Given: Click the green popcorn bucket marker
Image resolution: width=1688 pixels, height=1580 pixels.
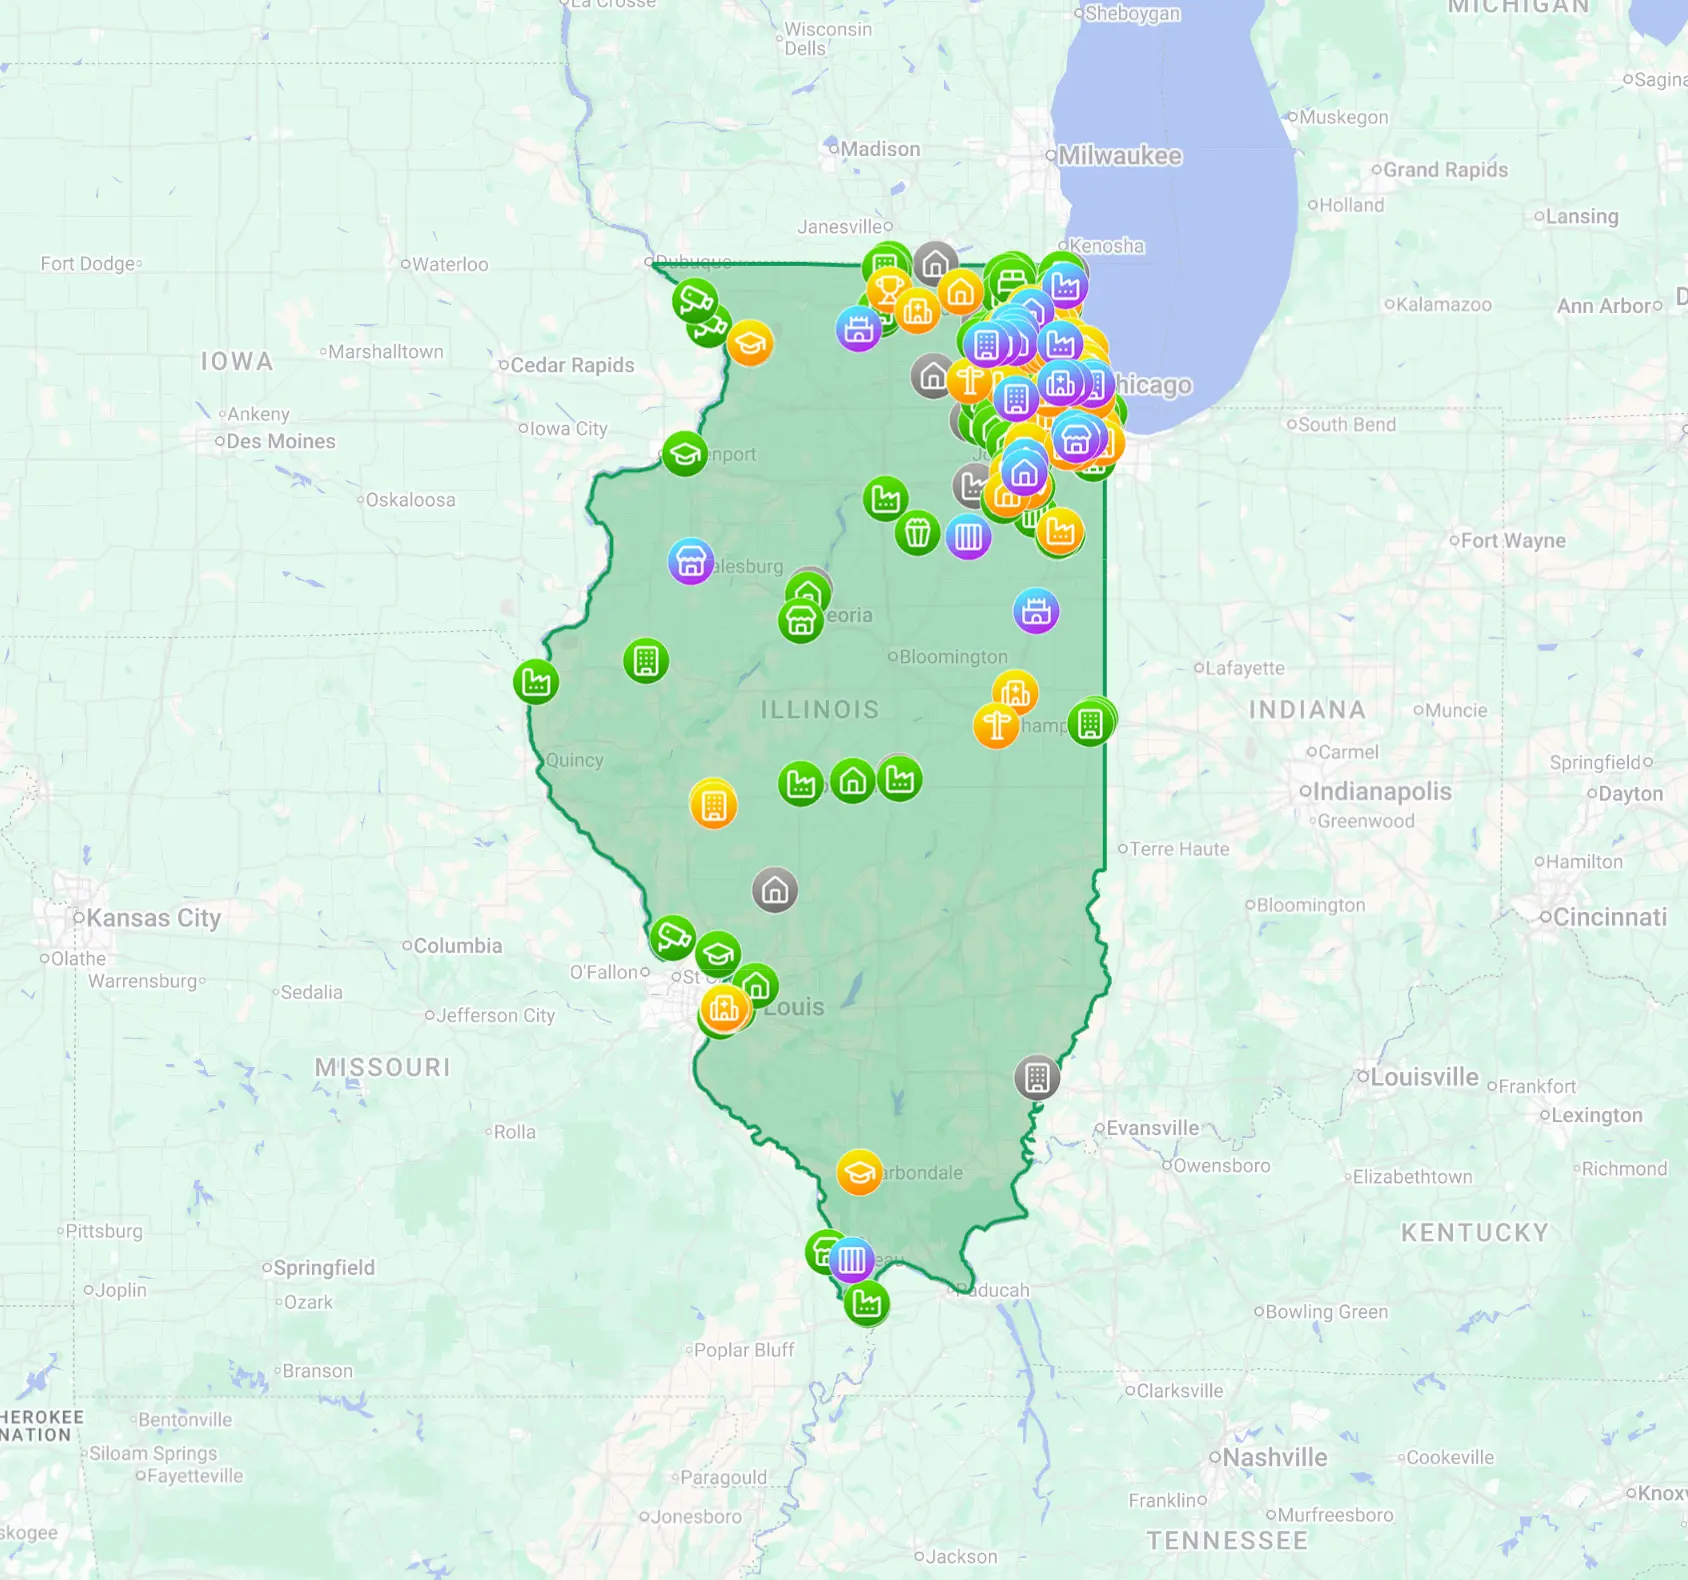Looking at the screenshot, I should tap(917, 532).
